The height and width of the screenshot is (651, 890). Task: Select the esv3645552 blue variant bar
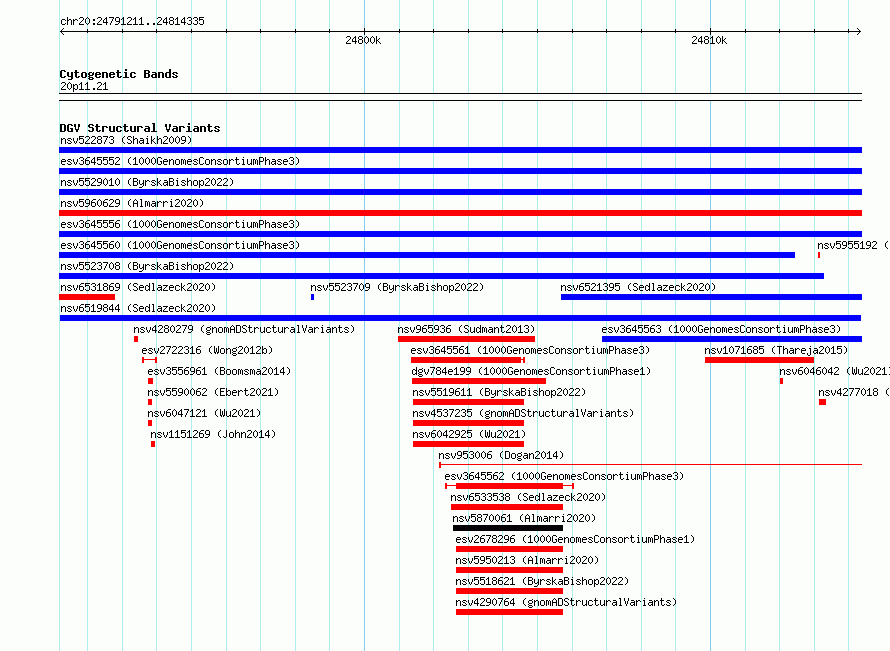[x=460, y=171]
